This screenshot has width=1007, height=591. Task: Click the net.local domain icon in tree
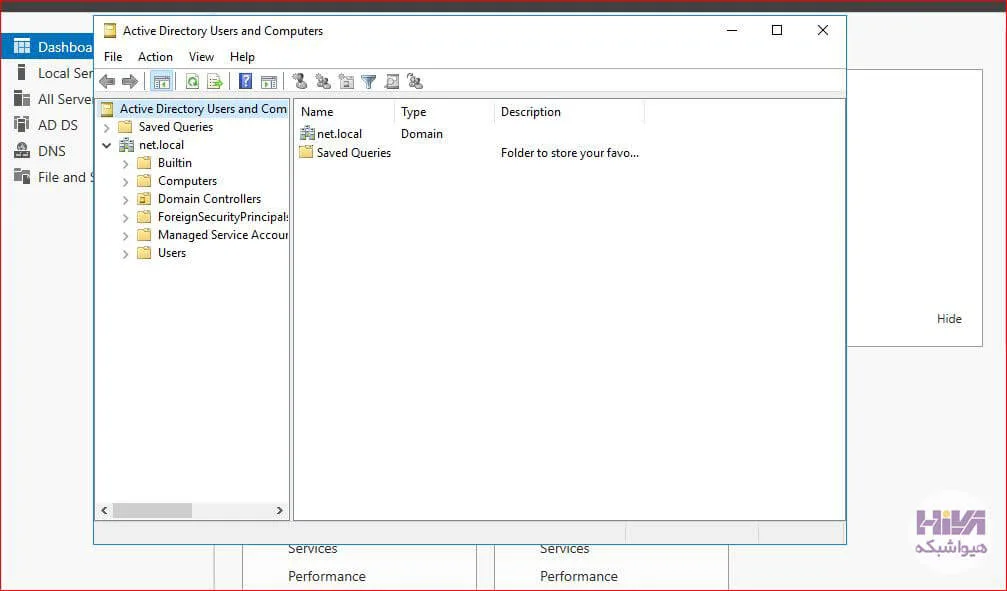point(127,145)
